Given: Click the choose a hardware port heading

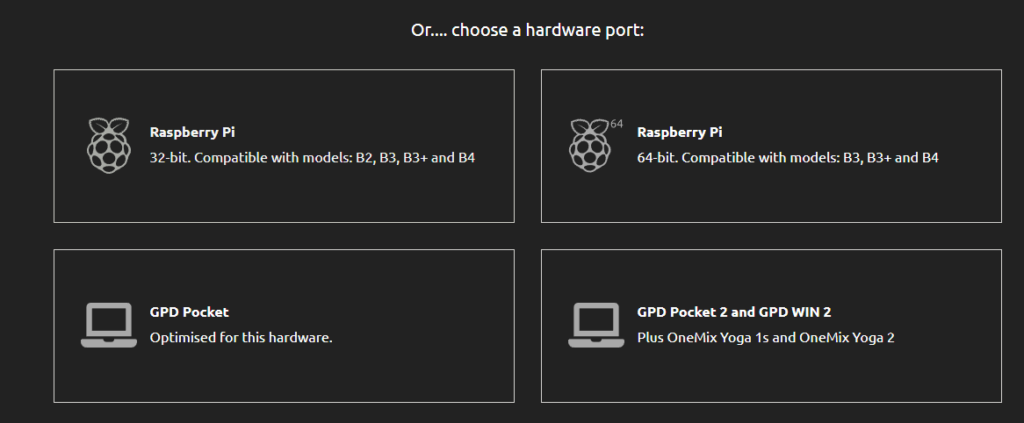Looking at the screenshot, I should [528, 30].
